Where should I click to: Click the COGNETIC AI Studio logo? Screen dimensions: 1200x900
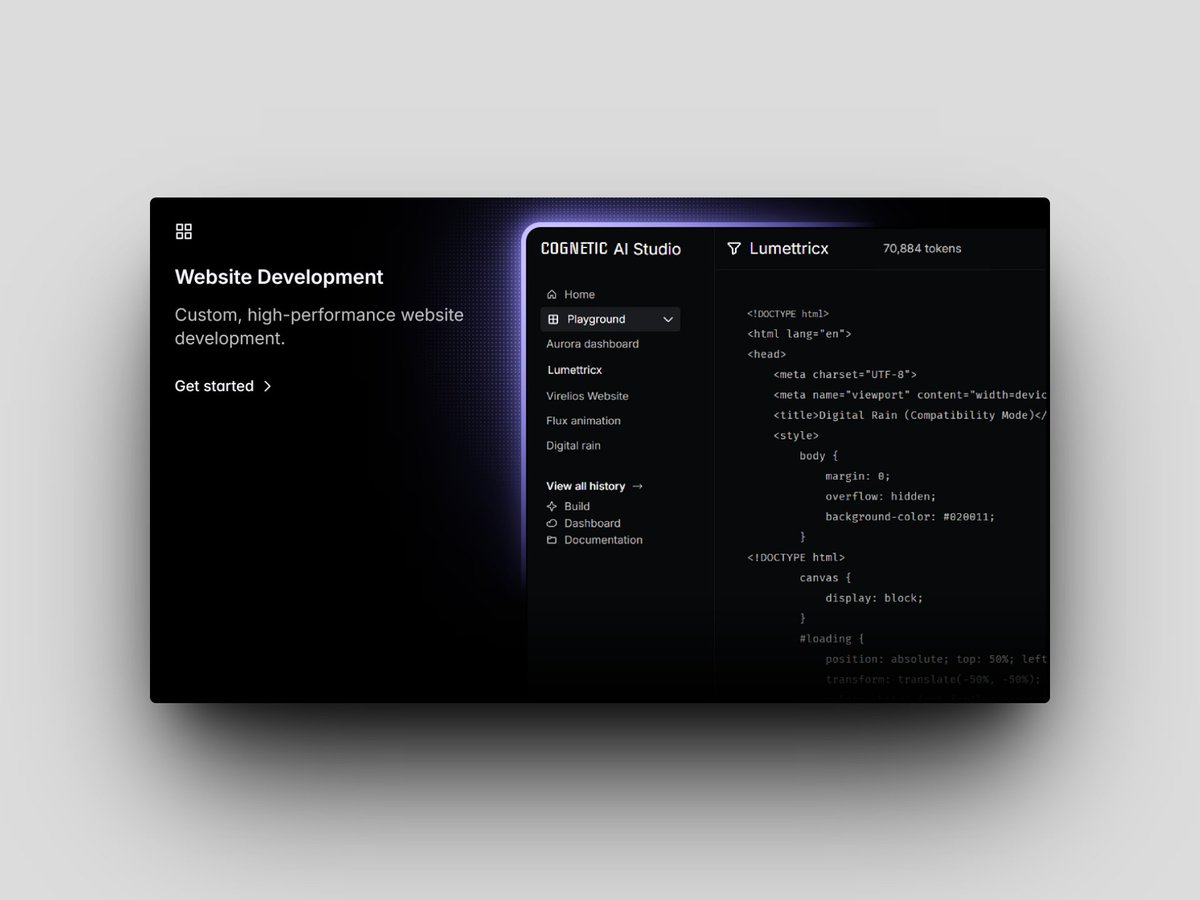coord(611,248)
